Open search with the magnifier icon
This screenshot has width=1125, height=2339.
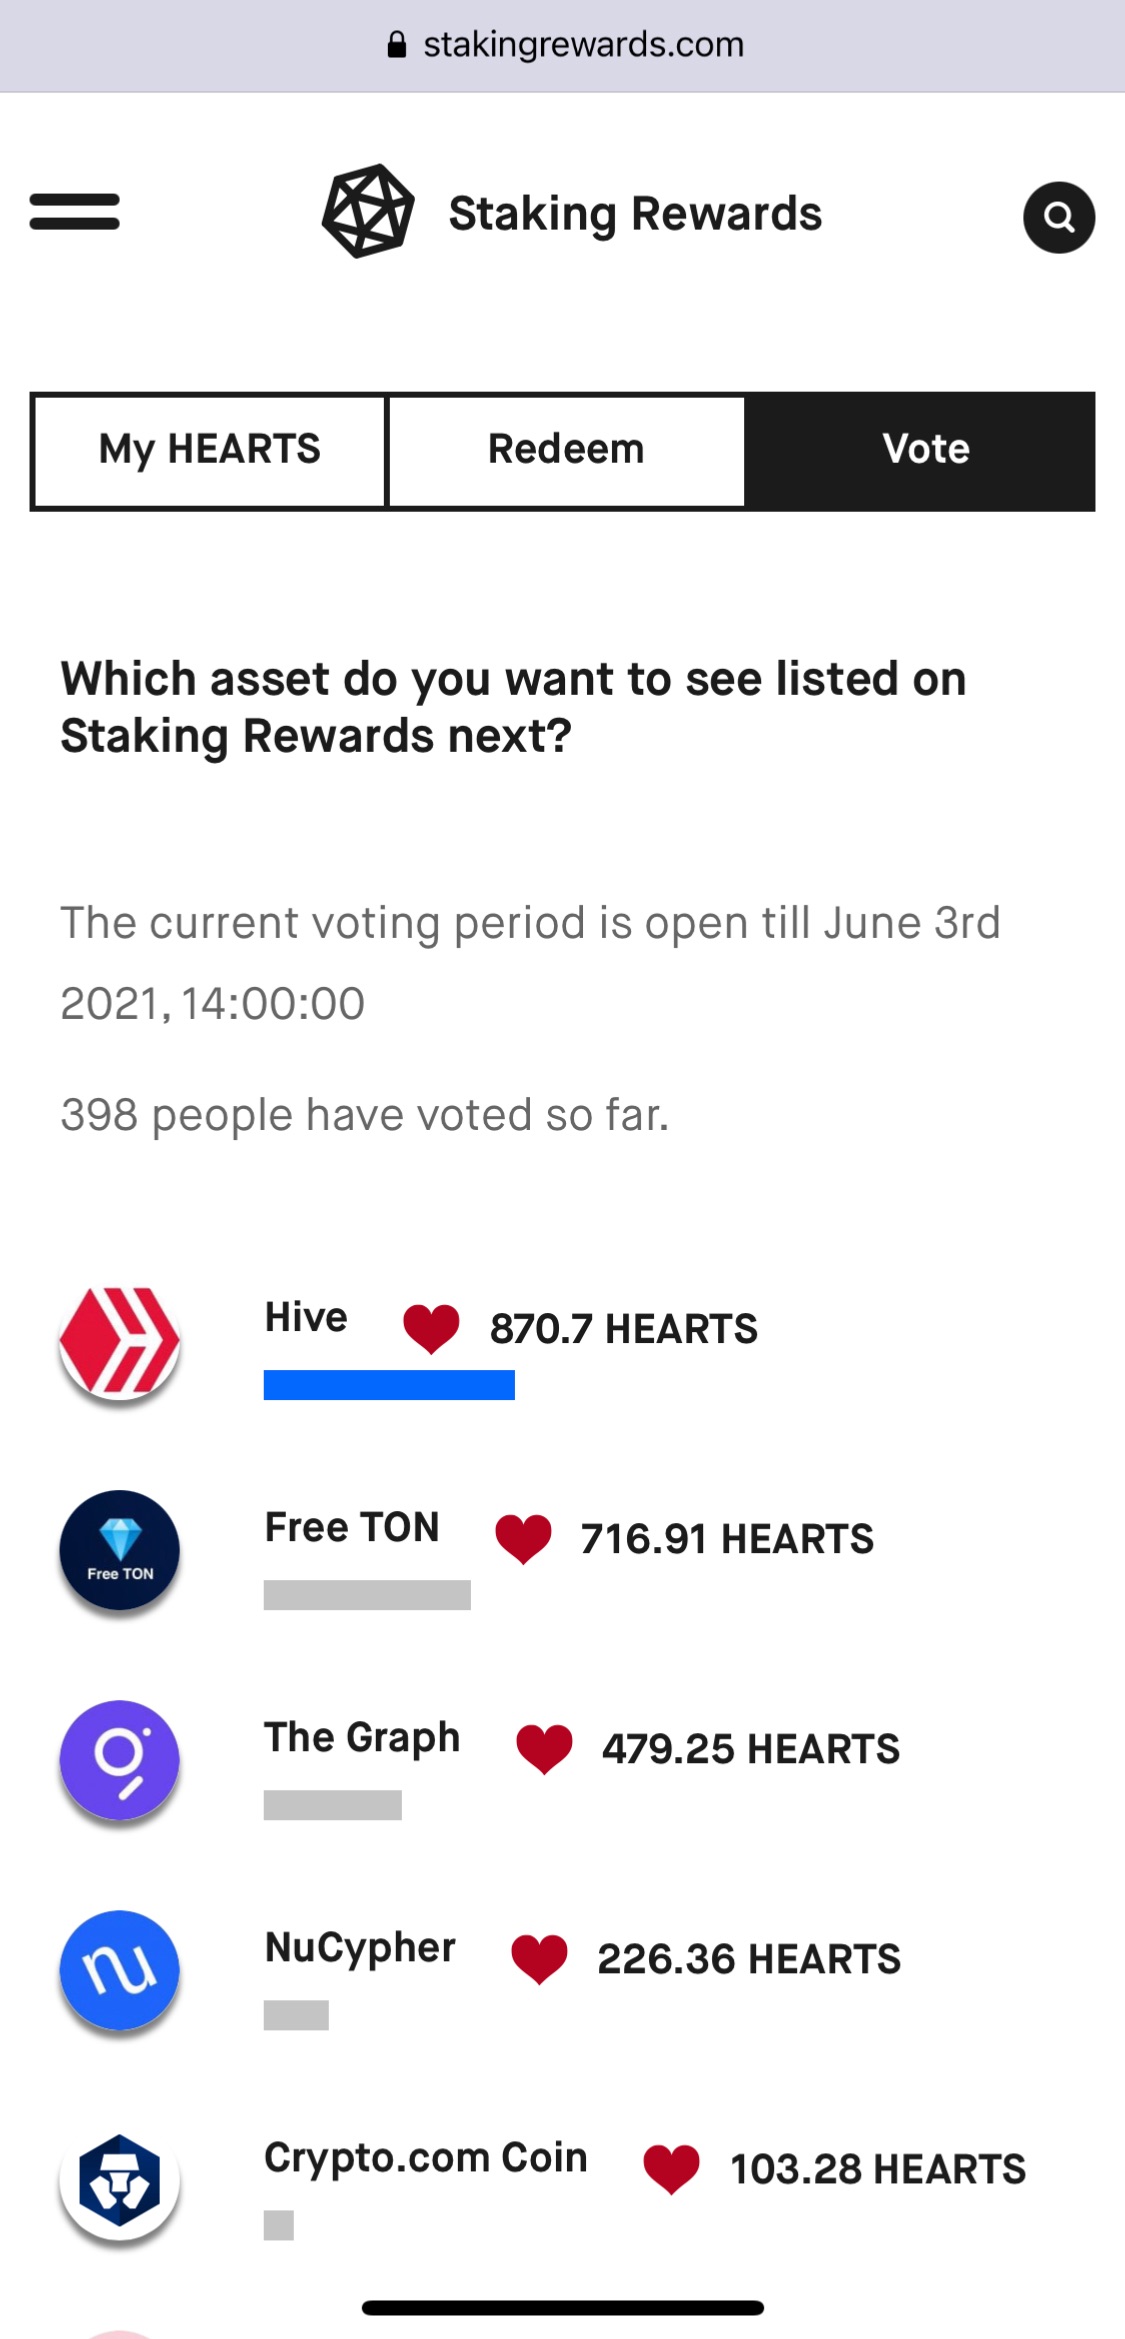coord(1059,217)
